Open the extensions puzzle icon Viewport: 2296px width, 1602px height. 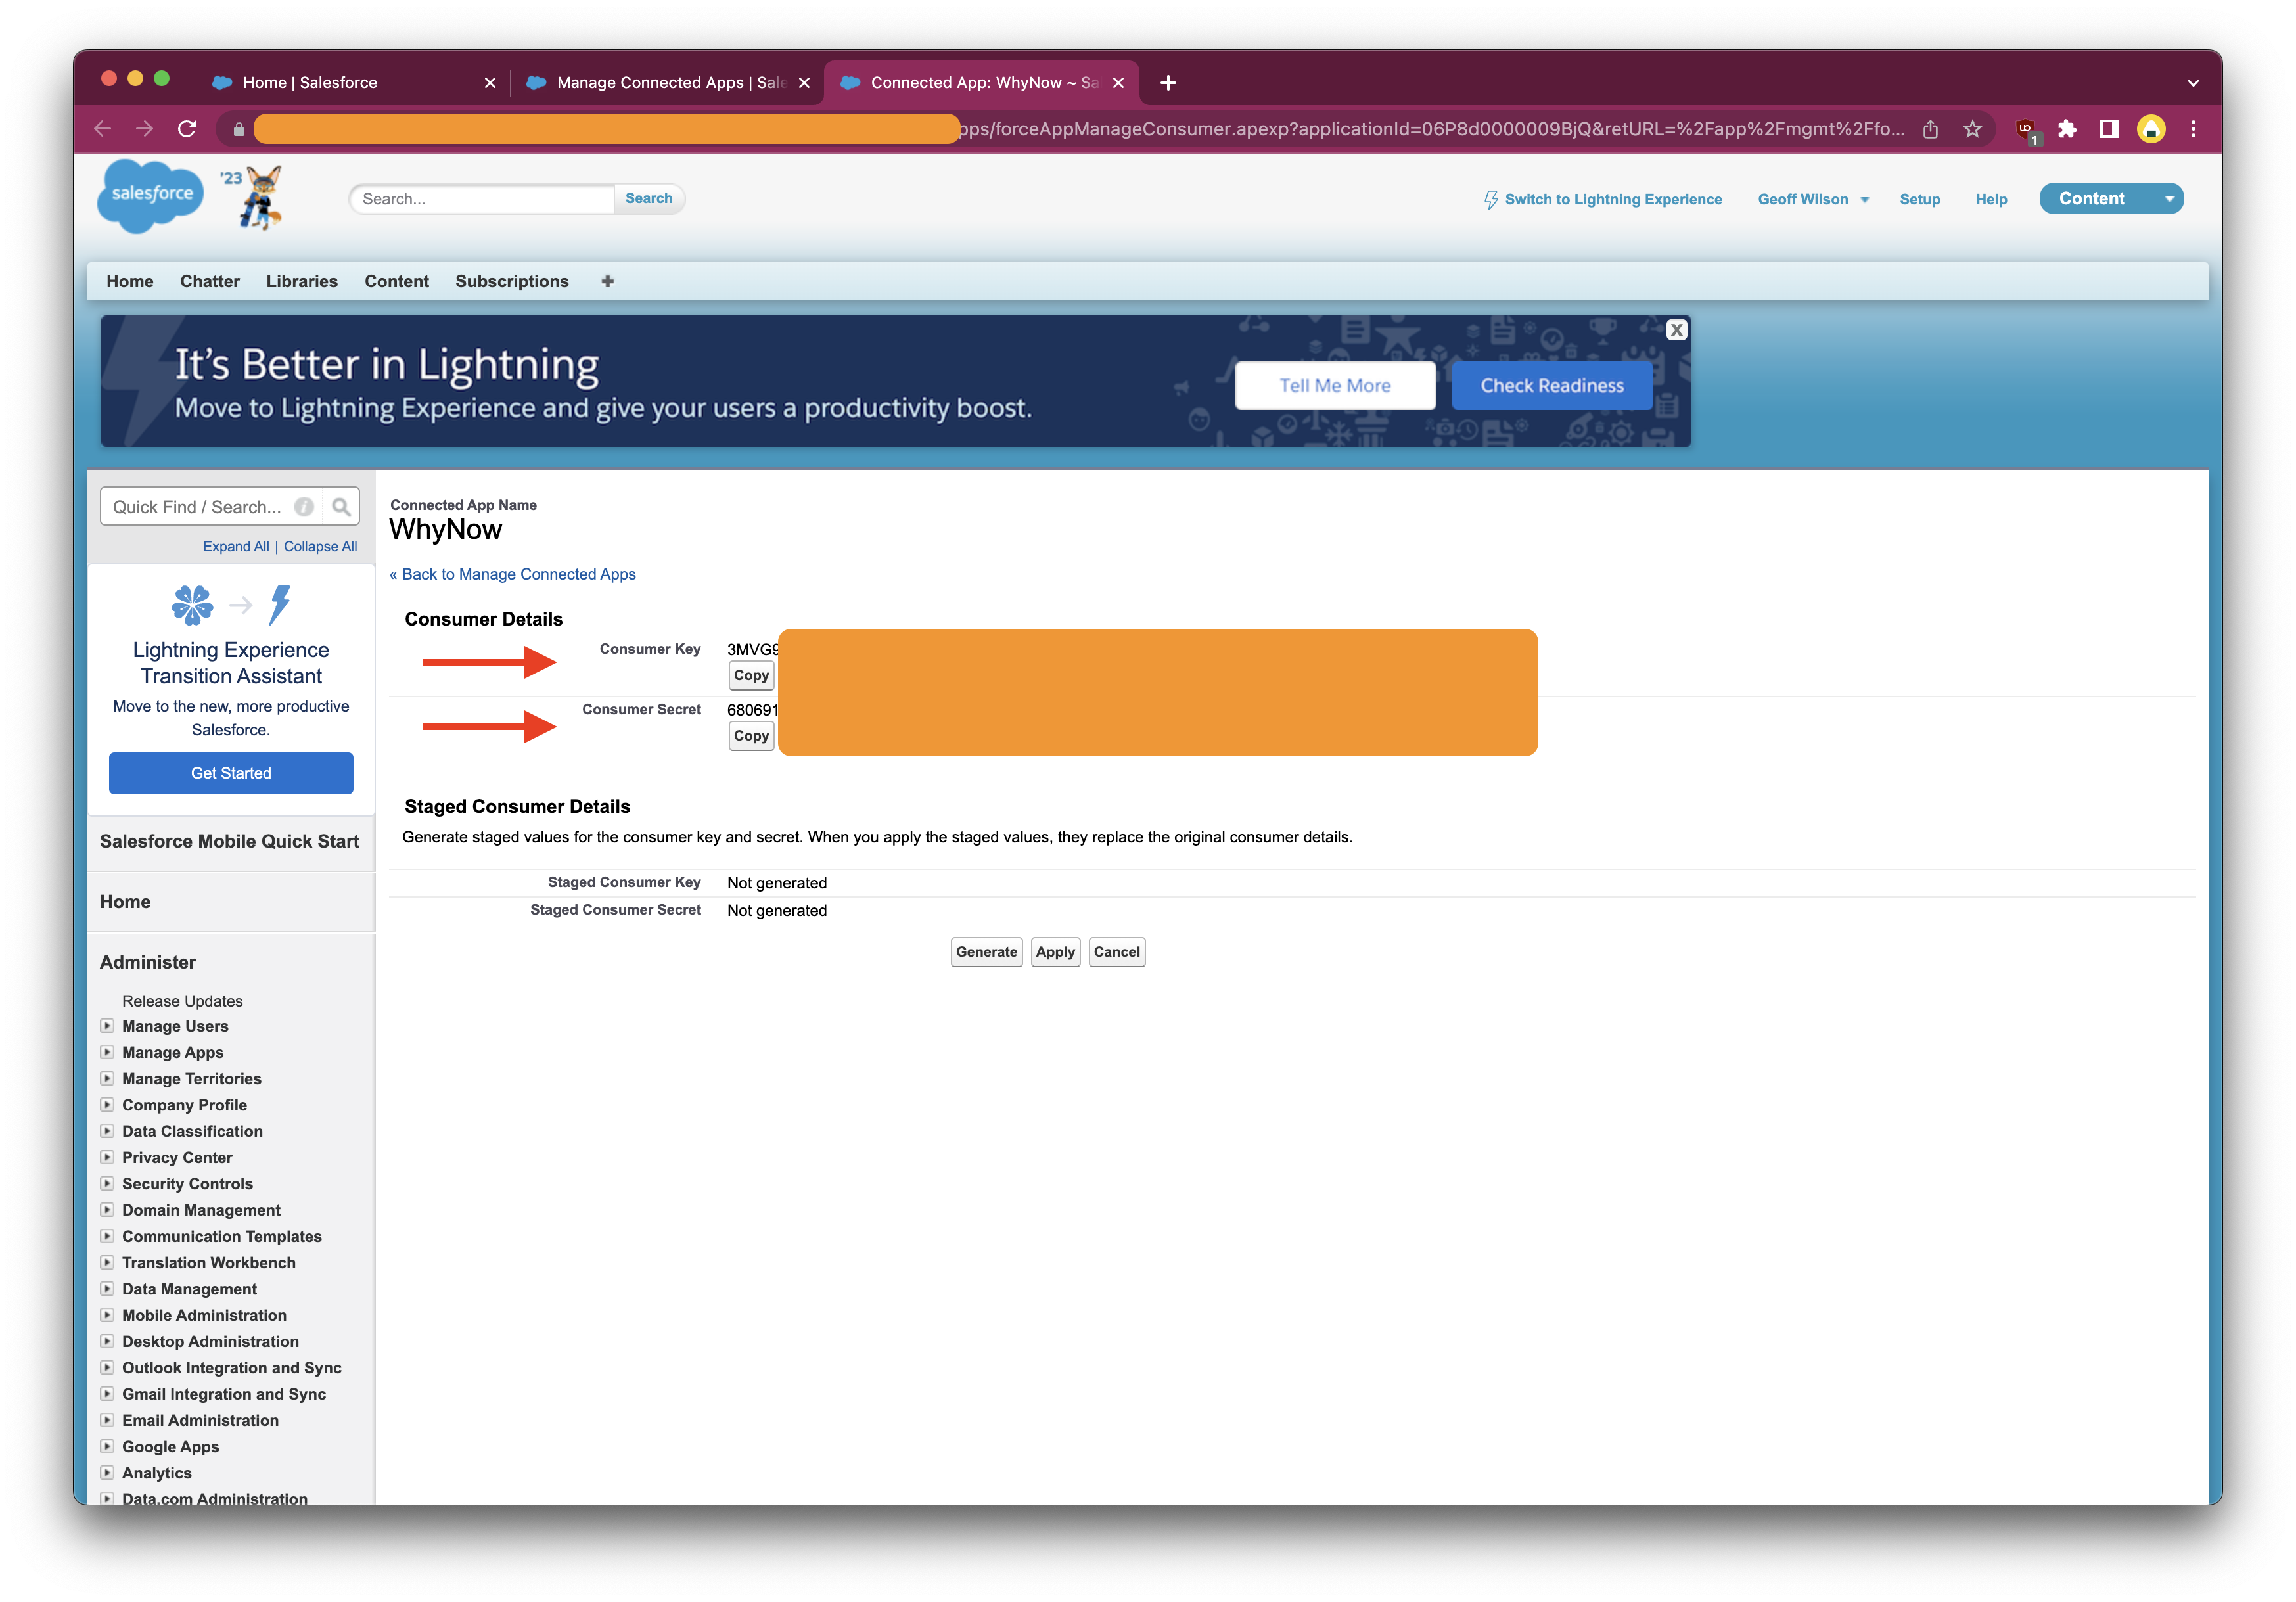2067,129
